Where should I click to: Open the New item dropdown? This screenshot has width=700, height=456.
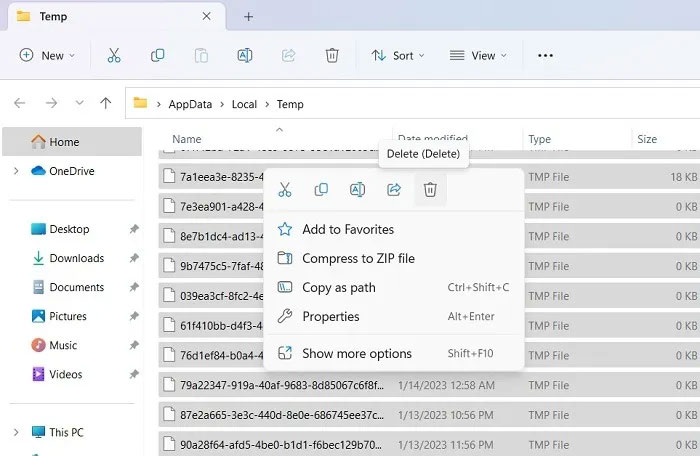point(47,56)
